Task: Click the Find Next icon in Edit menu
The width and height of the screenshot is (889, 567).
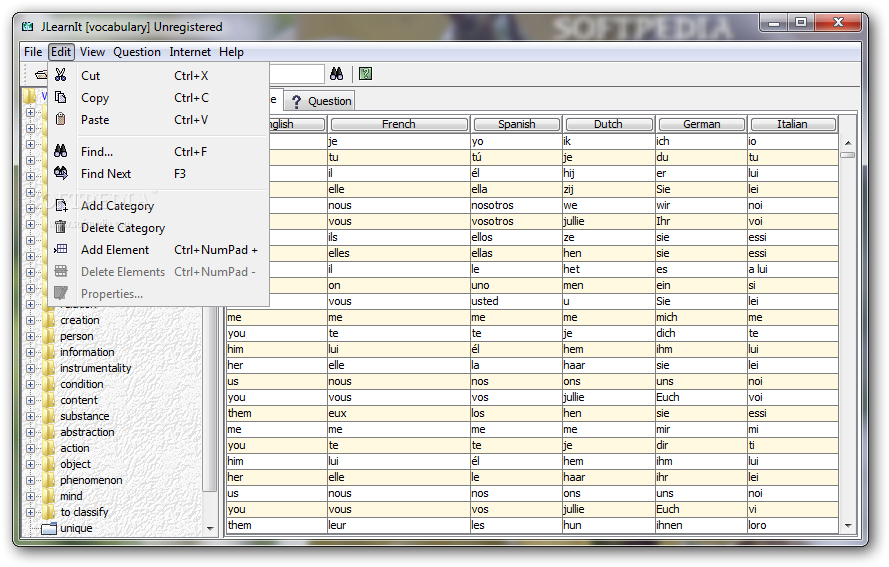Action: (61, 173)
